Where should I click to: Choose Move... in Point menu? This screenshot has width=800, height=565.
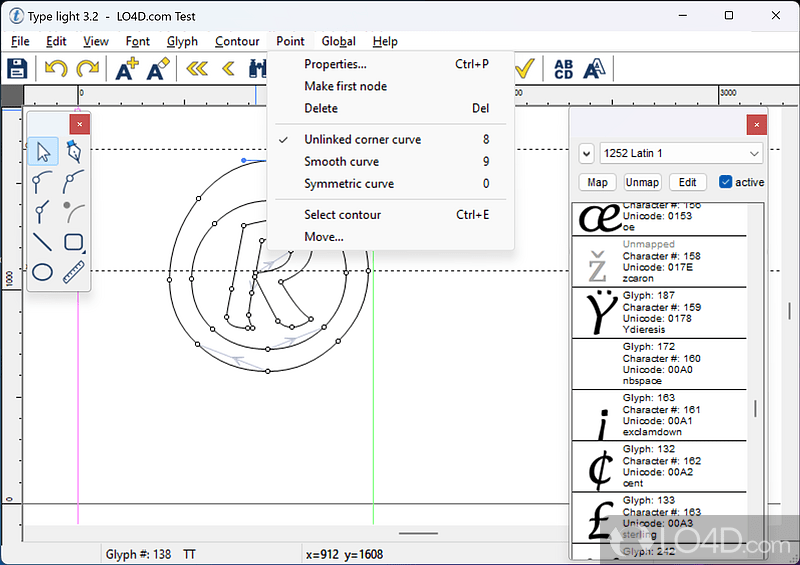pos(390,237)
